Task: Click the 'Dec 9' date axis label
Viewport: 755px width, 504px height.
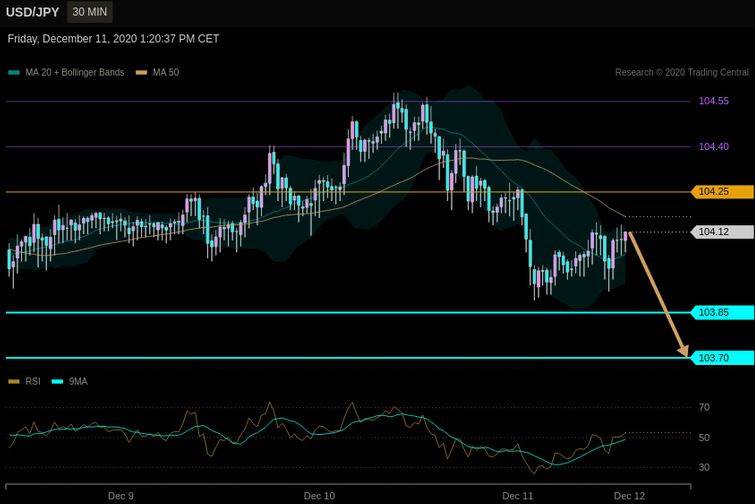Action: pos(121,496)
